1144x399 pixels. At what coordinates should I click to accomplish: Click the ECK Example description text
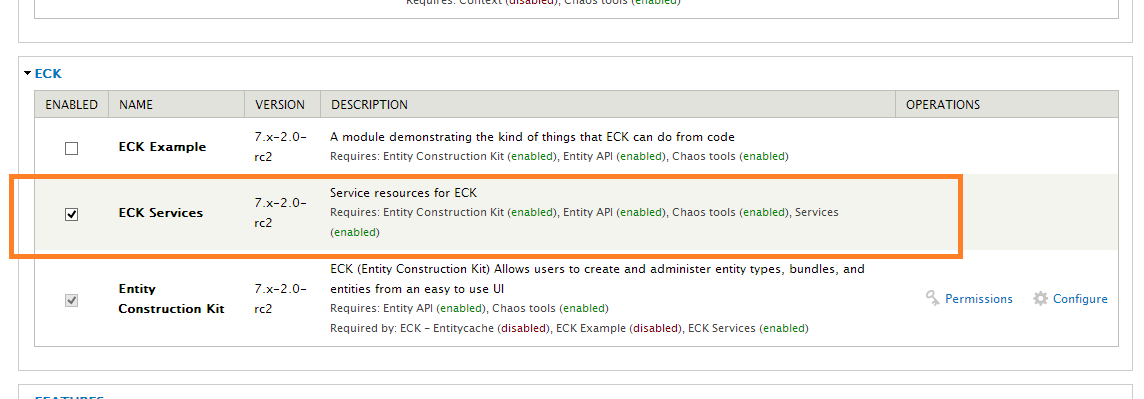533,137
